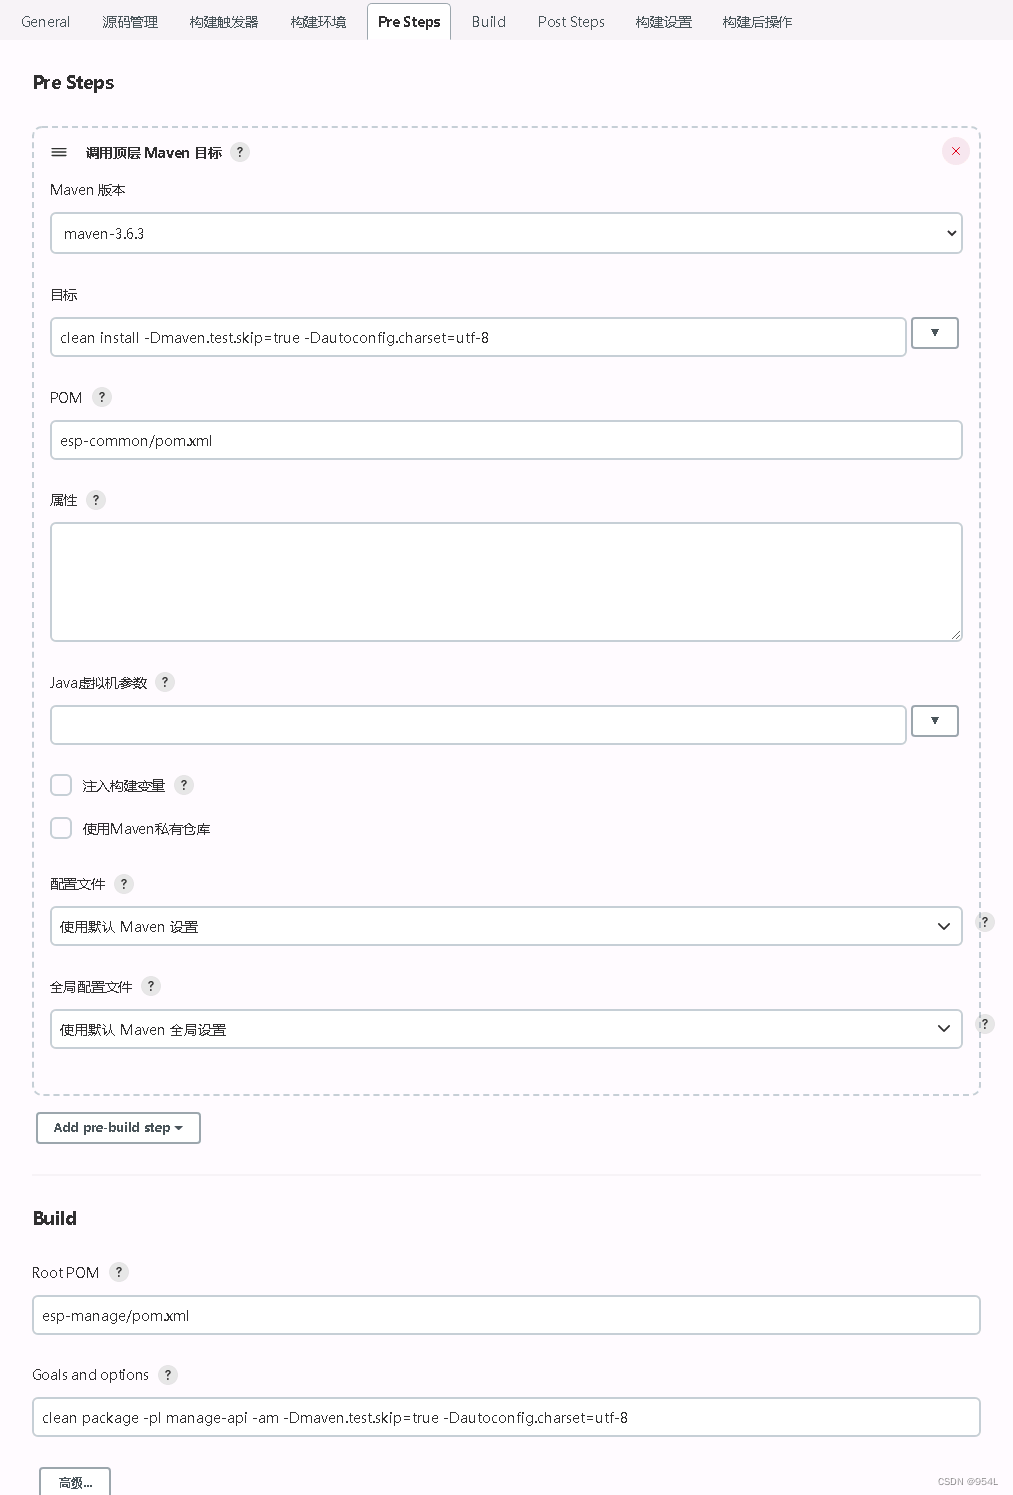The width and height of the screenshot is (1013, 1495).
Task: Show help for Goals and options
Action: [168, 1375]
